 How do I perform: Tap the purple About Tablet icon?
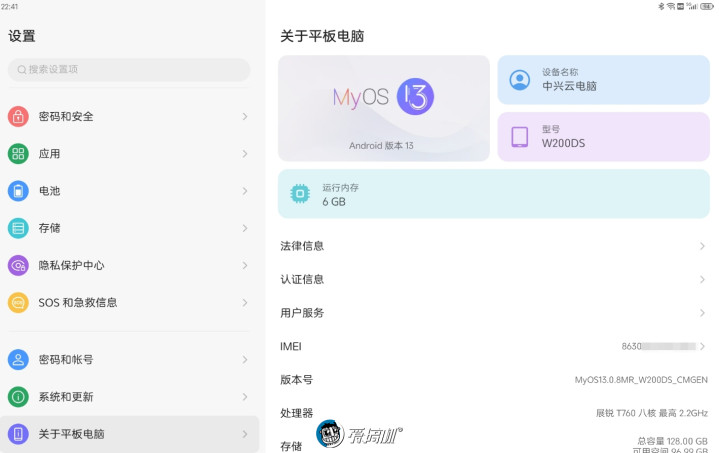[x=18, y=434]
